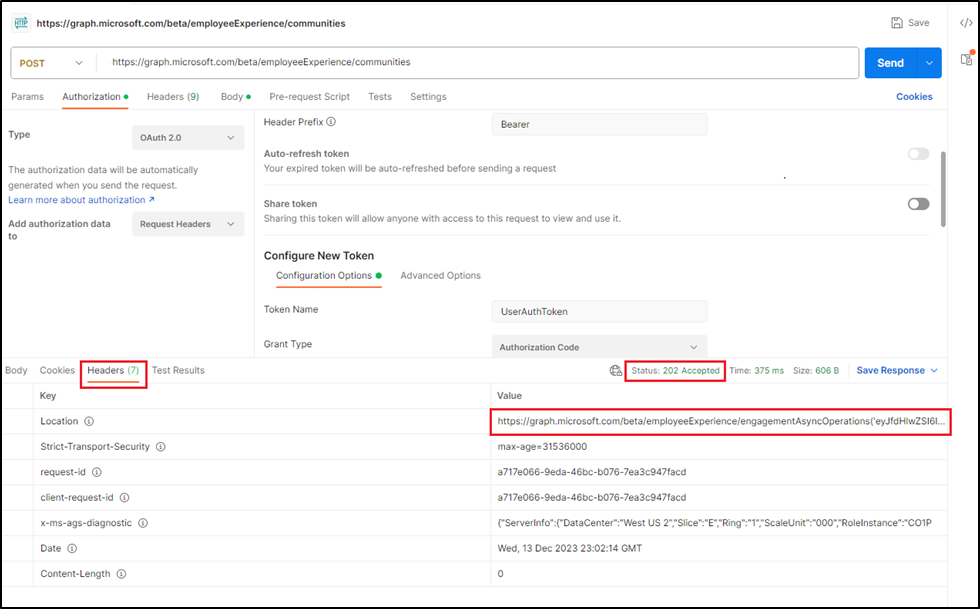The width and height of the screenshot is (980, 609).
Task: Switch to the Params tab
Action: point(28,97)
